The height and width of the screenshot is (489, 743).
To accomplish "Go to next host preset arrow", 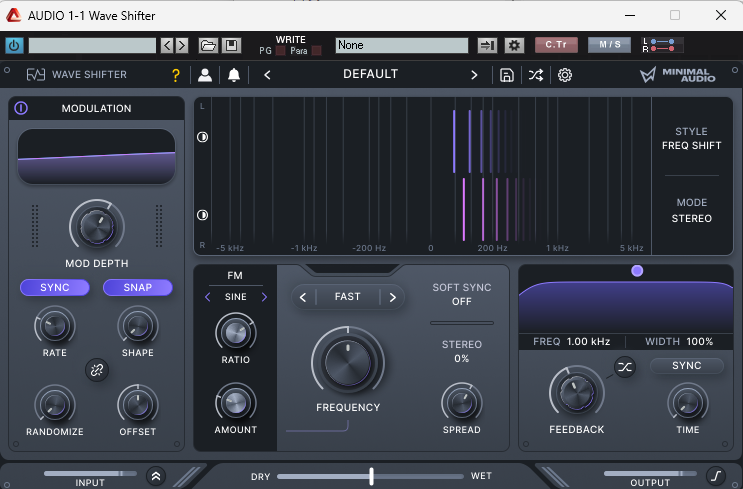I will [x=182, y=45].
